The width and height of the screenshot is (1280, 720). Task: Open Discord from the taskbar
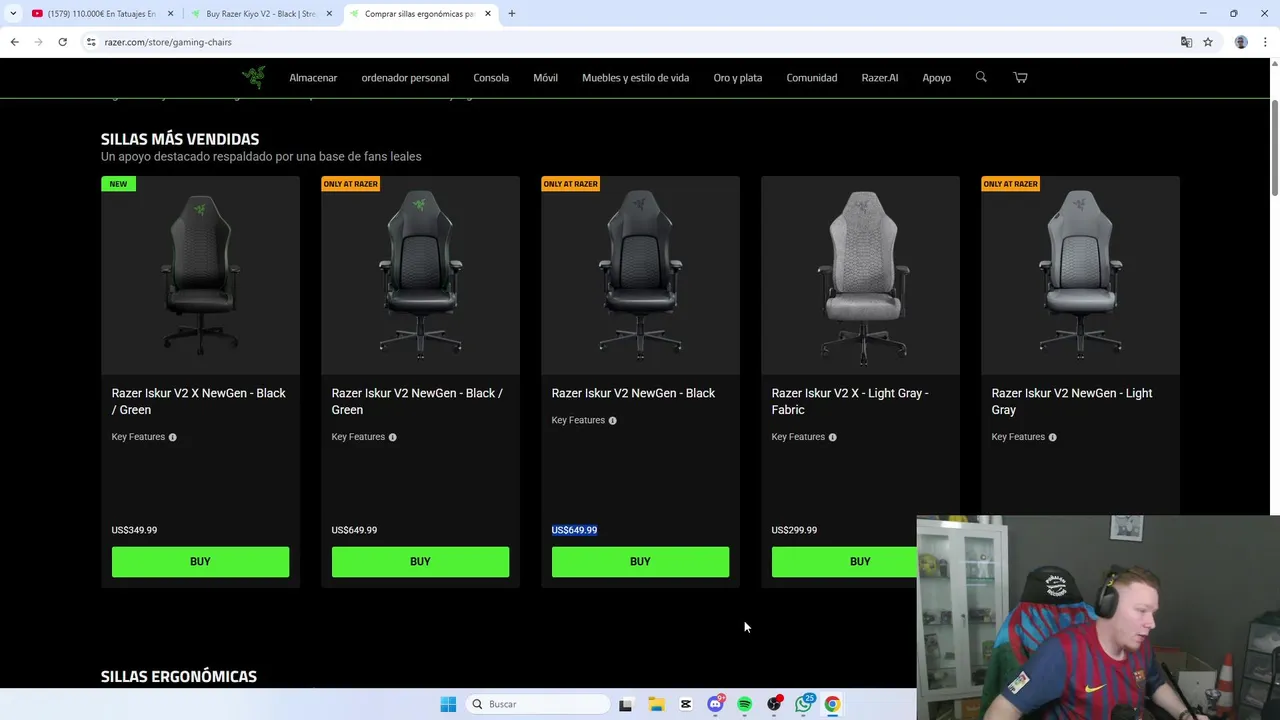coord(715,704)
